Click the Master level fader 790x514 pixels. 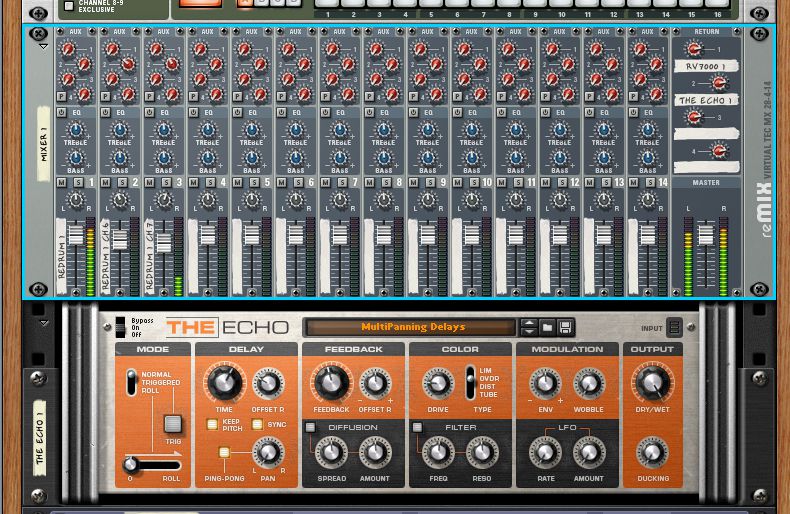(705, 235)
